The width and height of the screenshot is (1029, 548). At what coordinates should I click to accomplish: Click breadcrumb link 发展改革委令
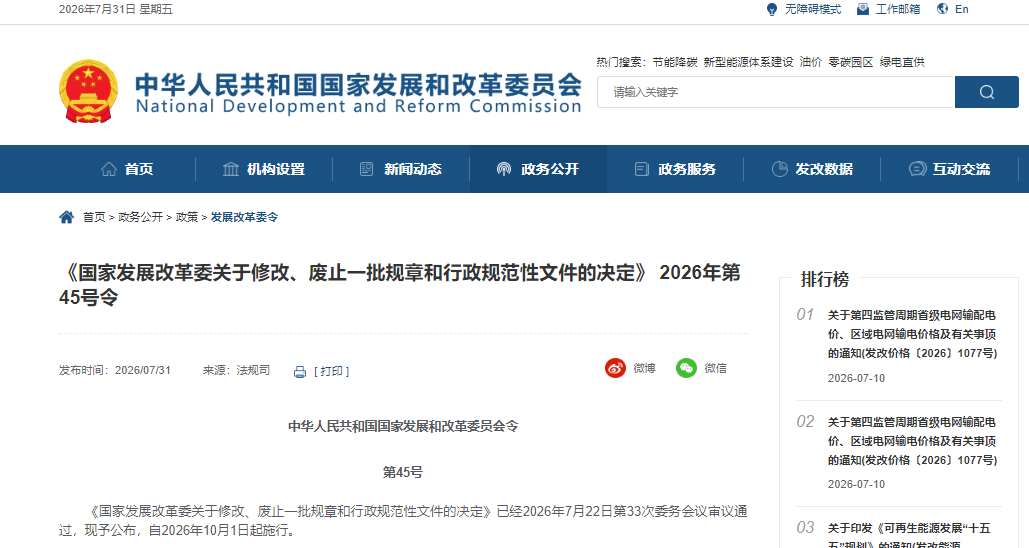click(x=244, y=217)
